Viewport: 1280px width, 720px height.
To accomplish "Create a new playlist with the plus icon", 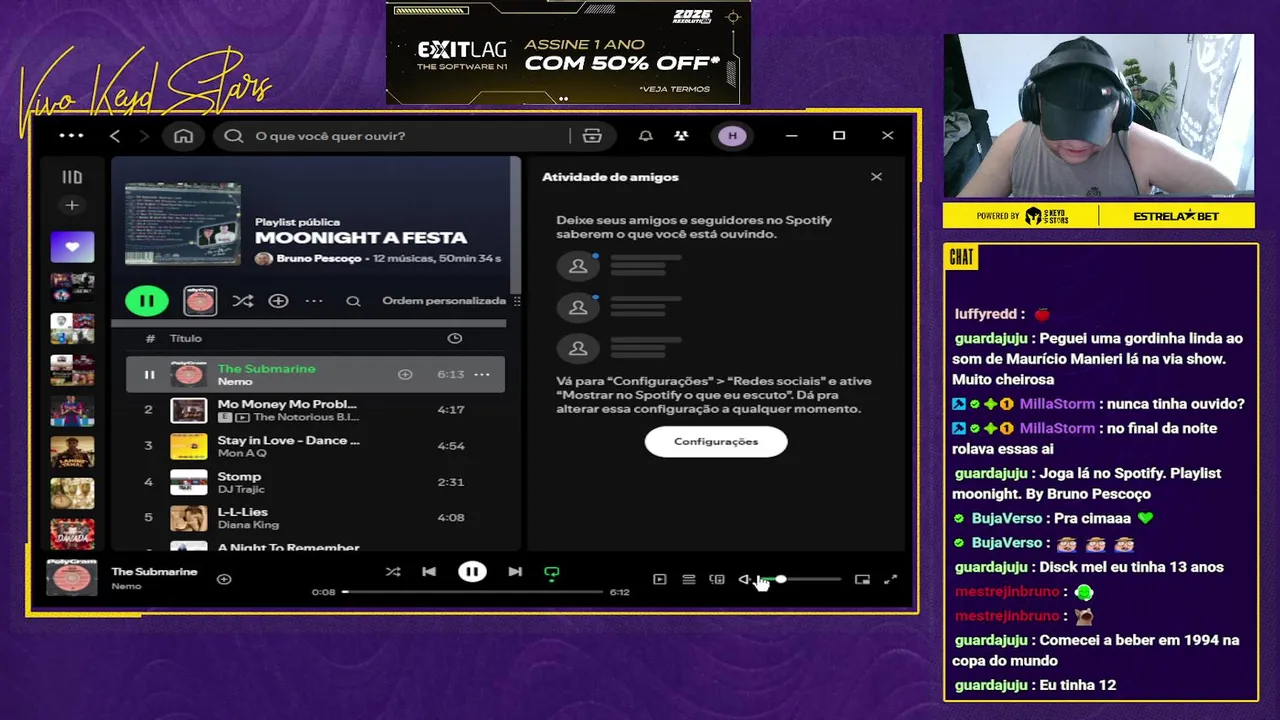I will [x=72, y=205].
